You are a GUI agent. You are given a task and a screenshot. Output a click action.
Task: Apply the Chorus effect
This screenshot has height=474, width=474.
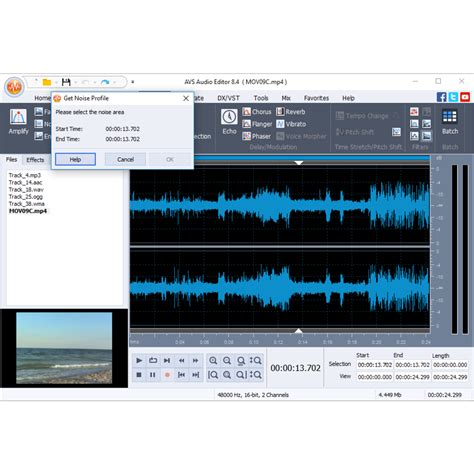(x=257, y=112)
